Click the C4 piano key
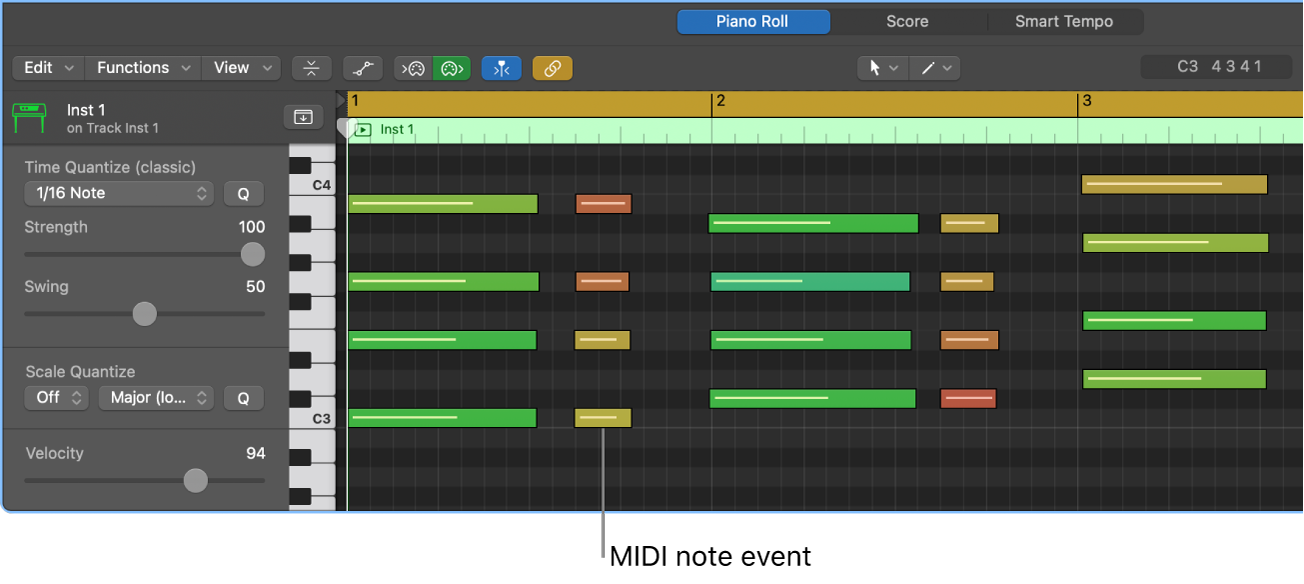1304x584 pixels. (322, 186)
